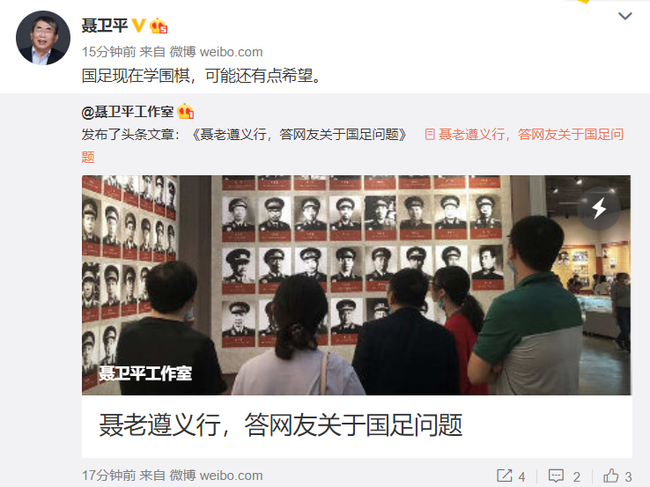Expand the post options chevron menu

pos(625,16)
